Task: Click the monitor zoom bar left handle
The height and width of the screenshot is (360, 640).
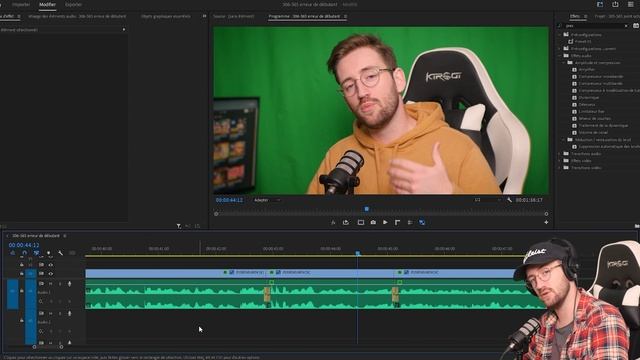Action: click(216, 214)
